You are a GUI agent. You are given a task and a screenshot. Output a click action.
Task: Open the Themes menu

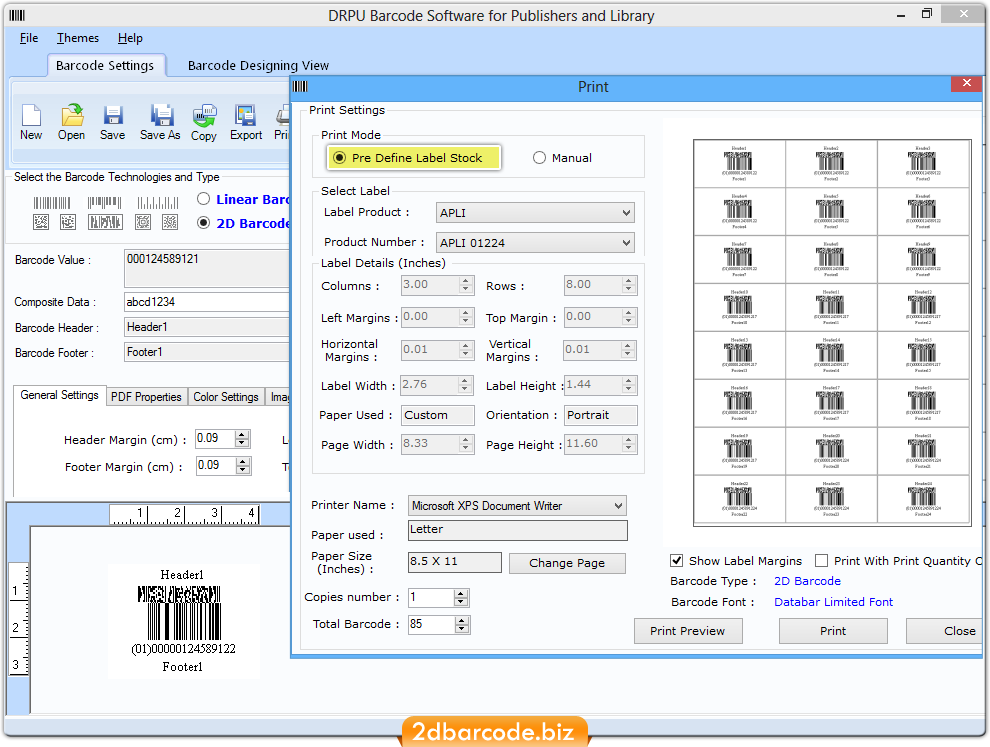[78, 38]
